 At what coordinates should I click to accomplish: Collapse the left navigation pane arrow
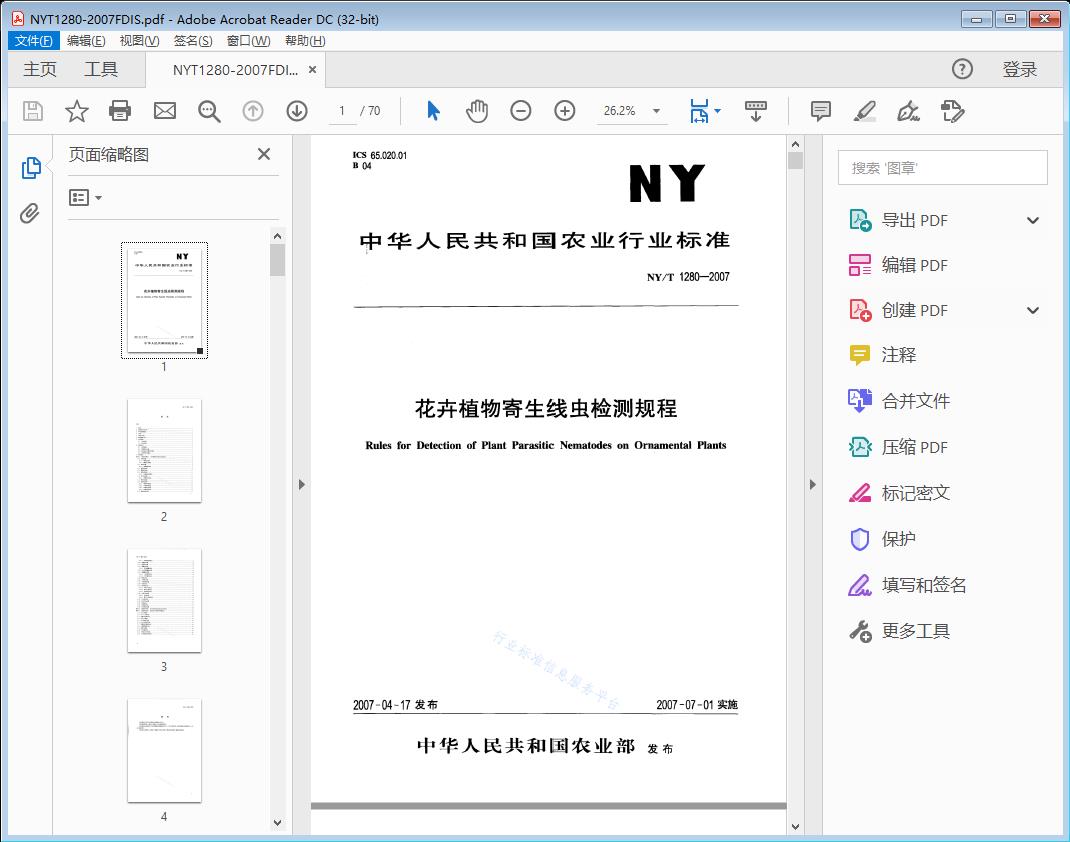pos(301,485)
